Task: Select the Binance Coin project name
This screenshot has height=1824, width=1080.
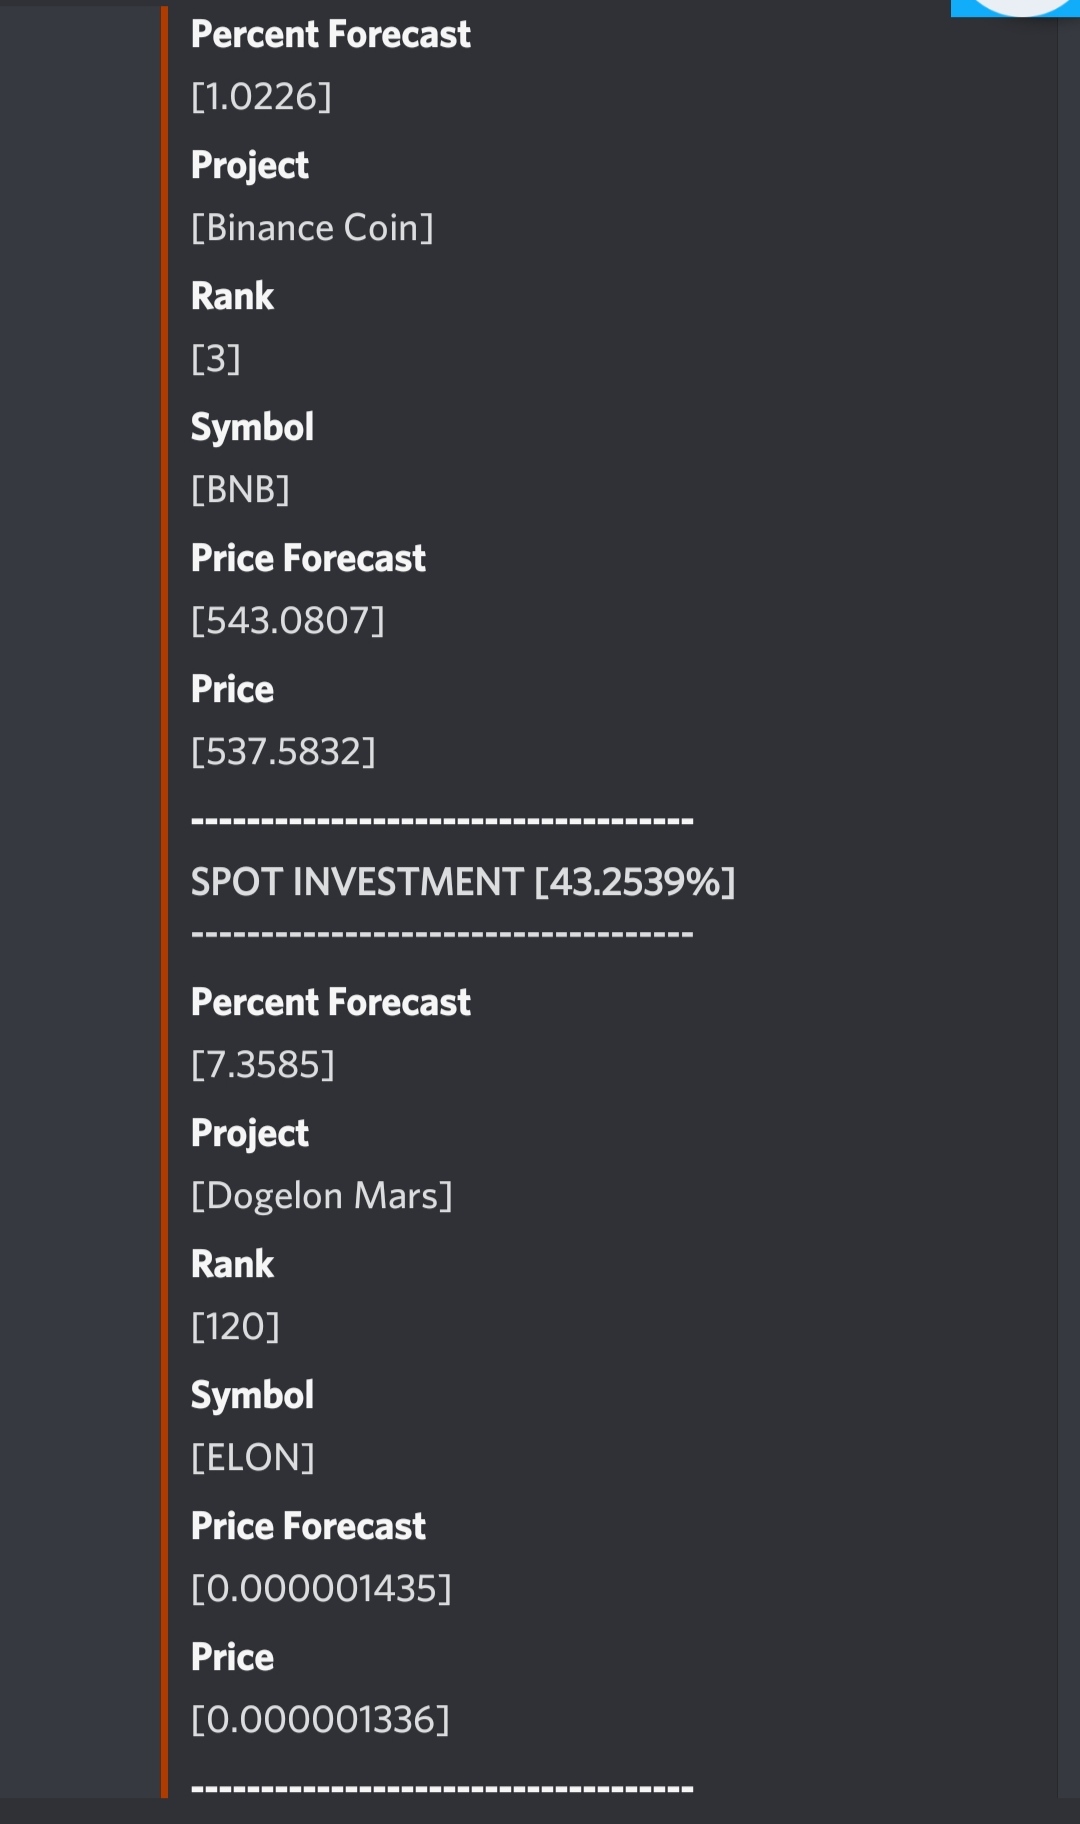Action: 312,228
